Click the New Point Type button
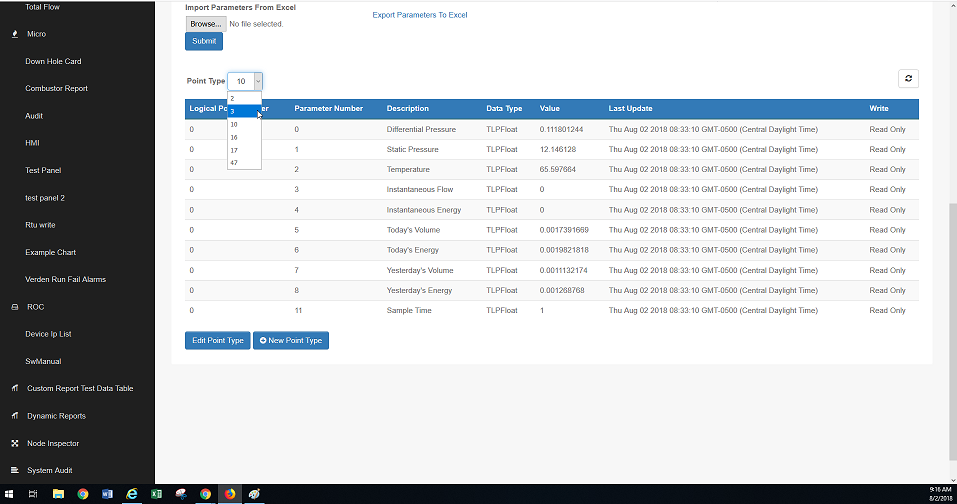 (x=290, y=341)
